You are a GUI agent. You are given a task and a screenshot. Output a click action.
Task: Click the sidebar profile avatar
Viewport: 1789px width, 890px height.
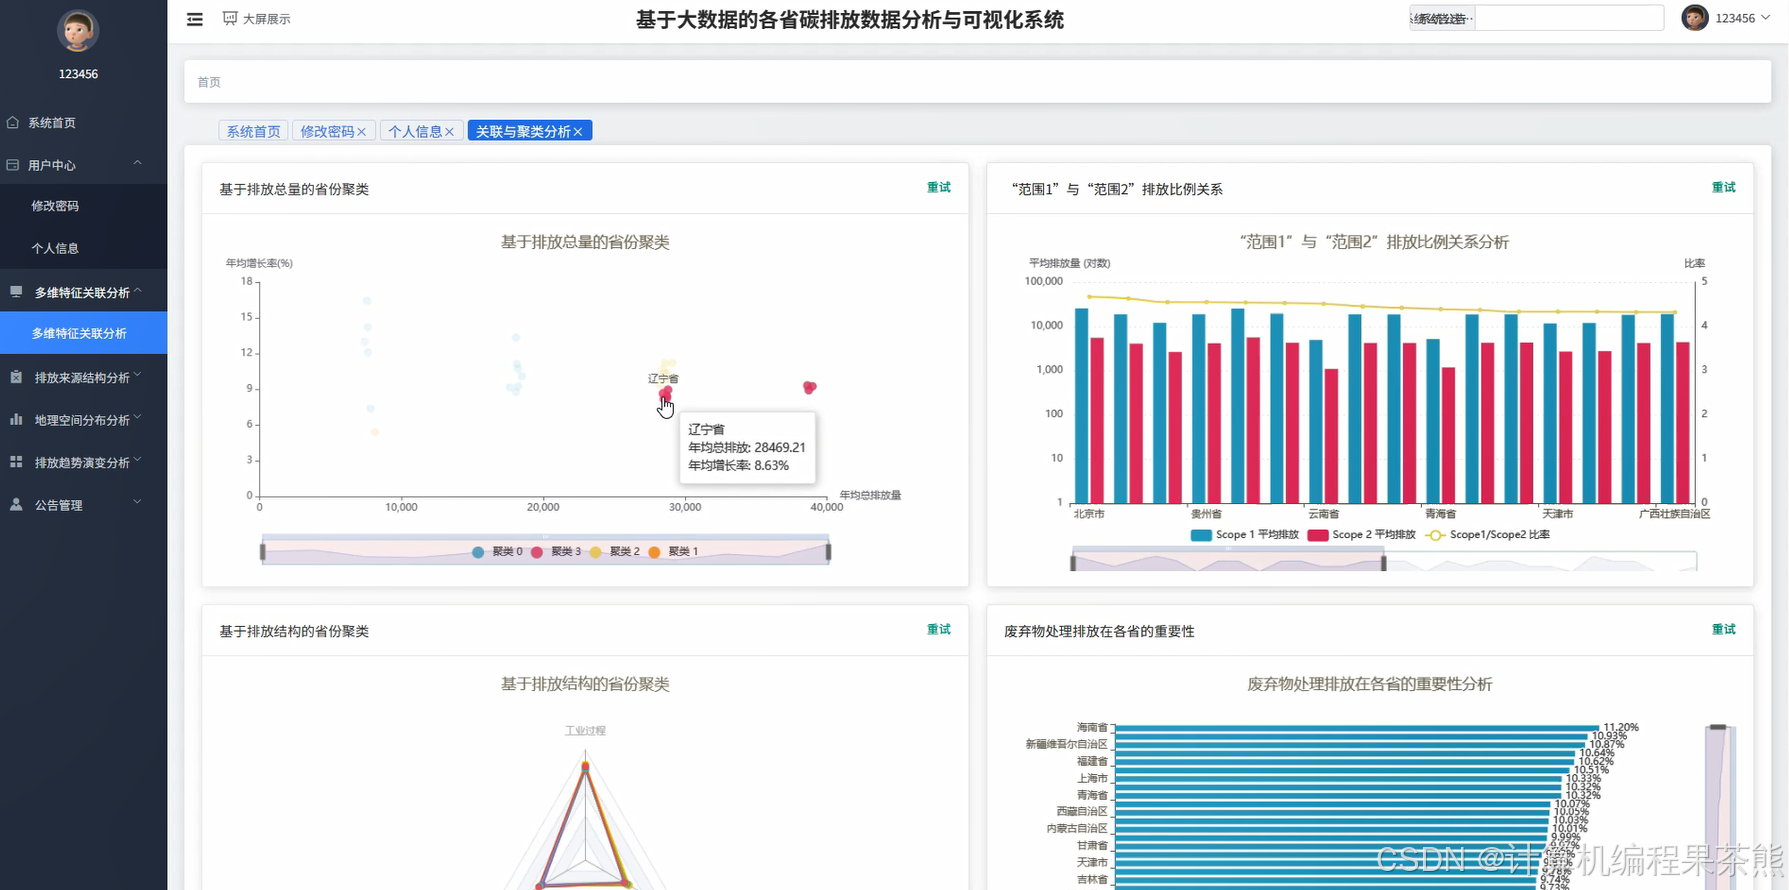point(78,31)
